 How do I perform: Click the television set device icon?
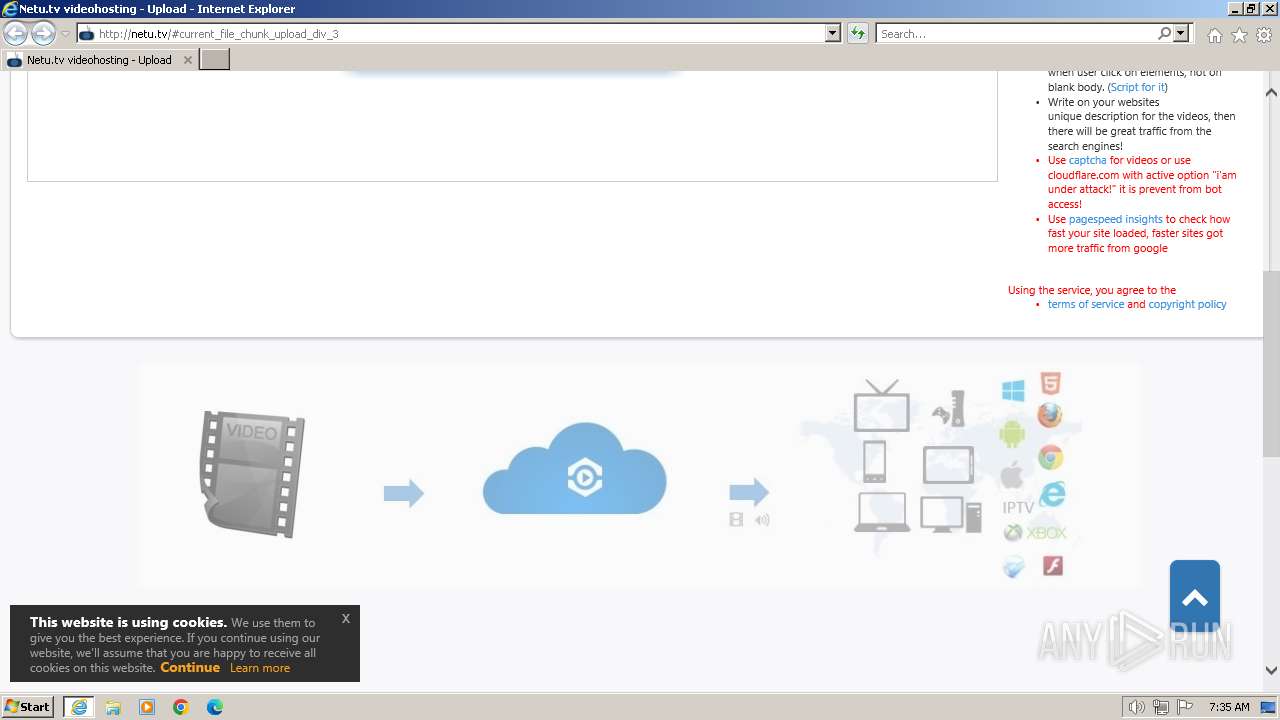(x=882, y=405)
